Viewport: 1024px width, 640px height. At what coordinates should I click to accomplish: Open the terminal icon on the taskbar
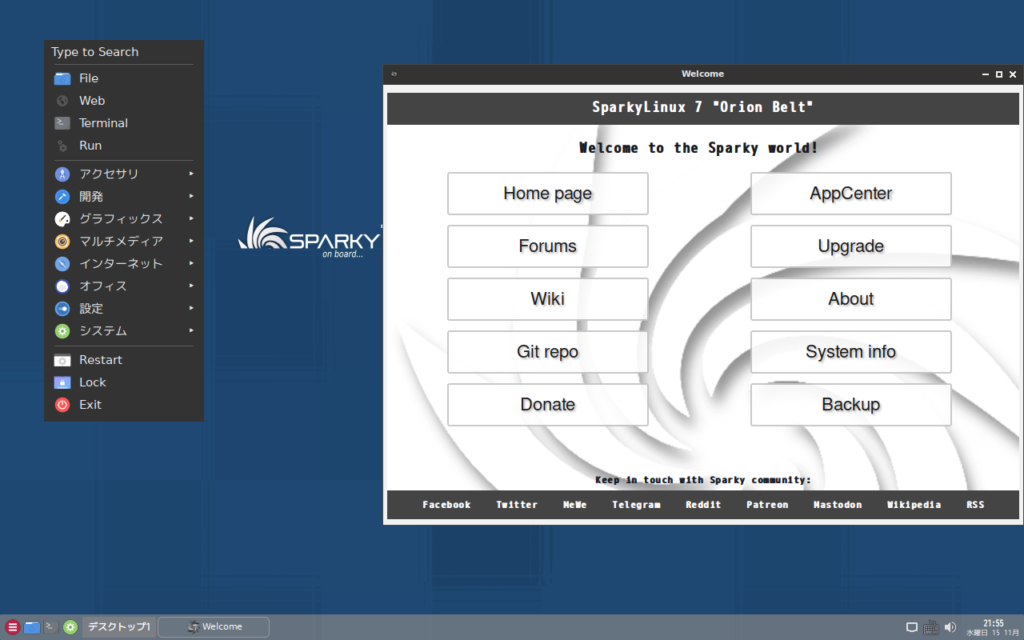point(50,627)
